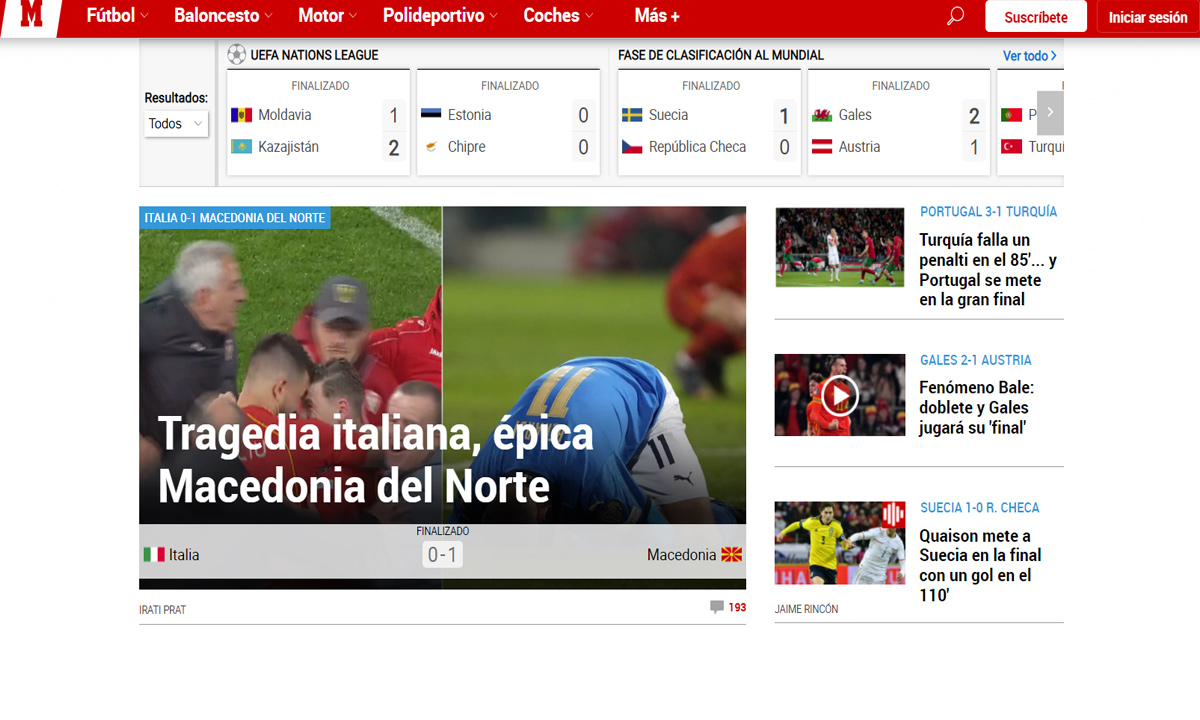Play the Gales-Austria video
The width and height of the screenshot is (1200, 720).
point(840,396)
